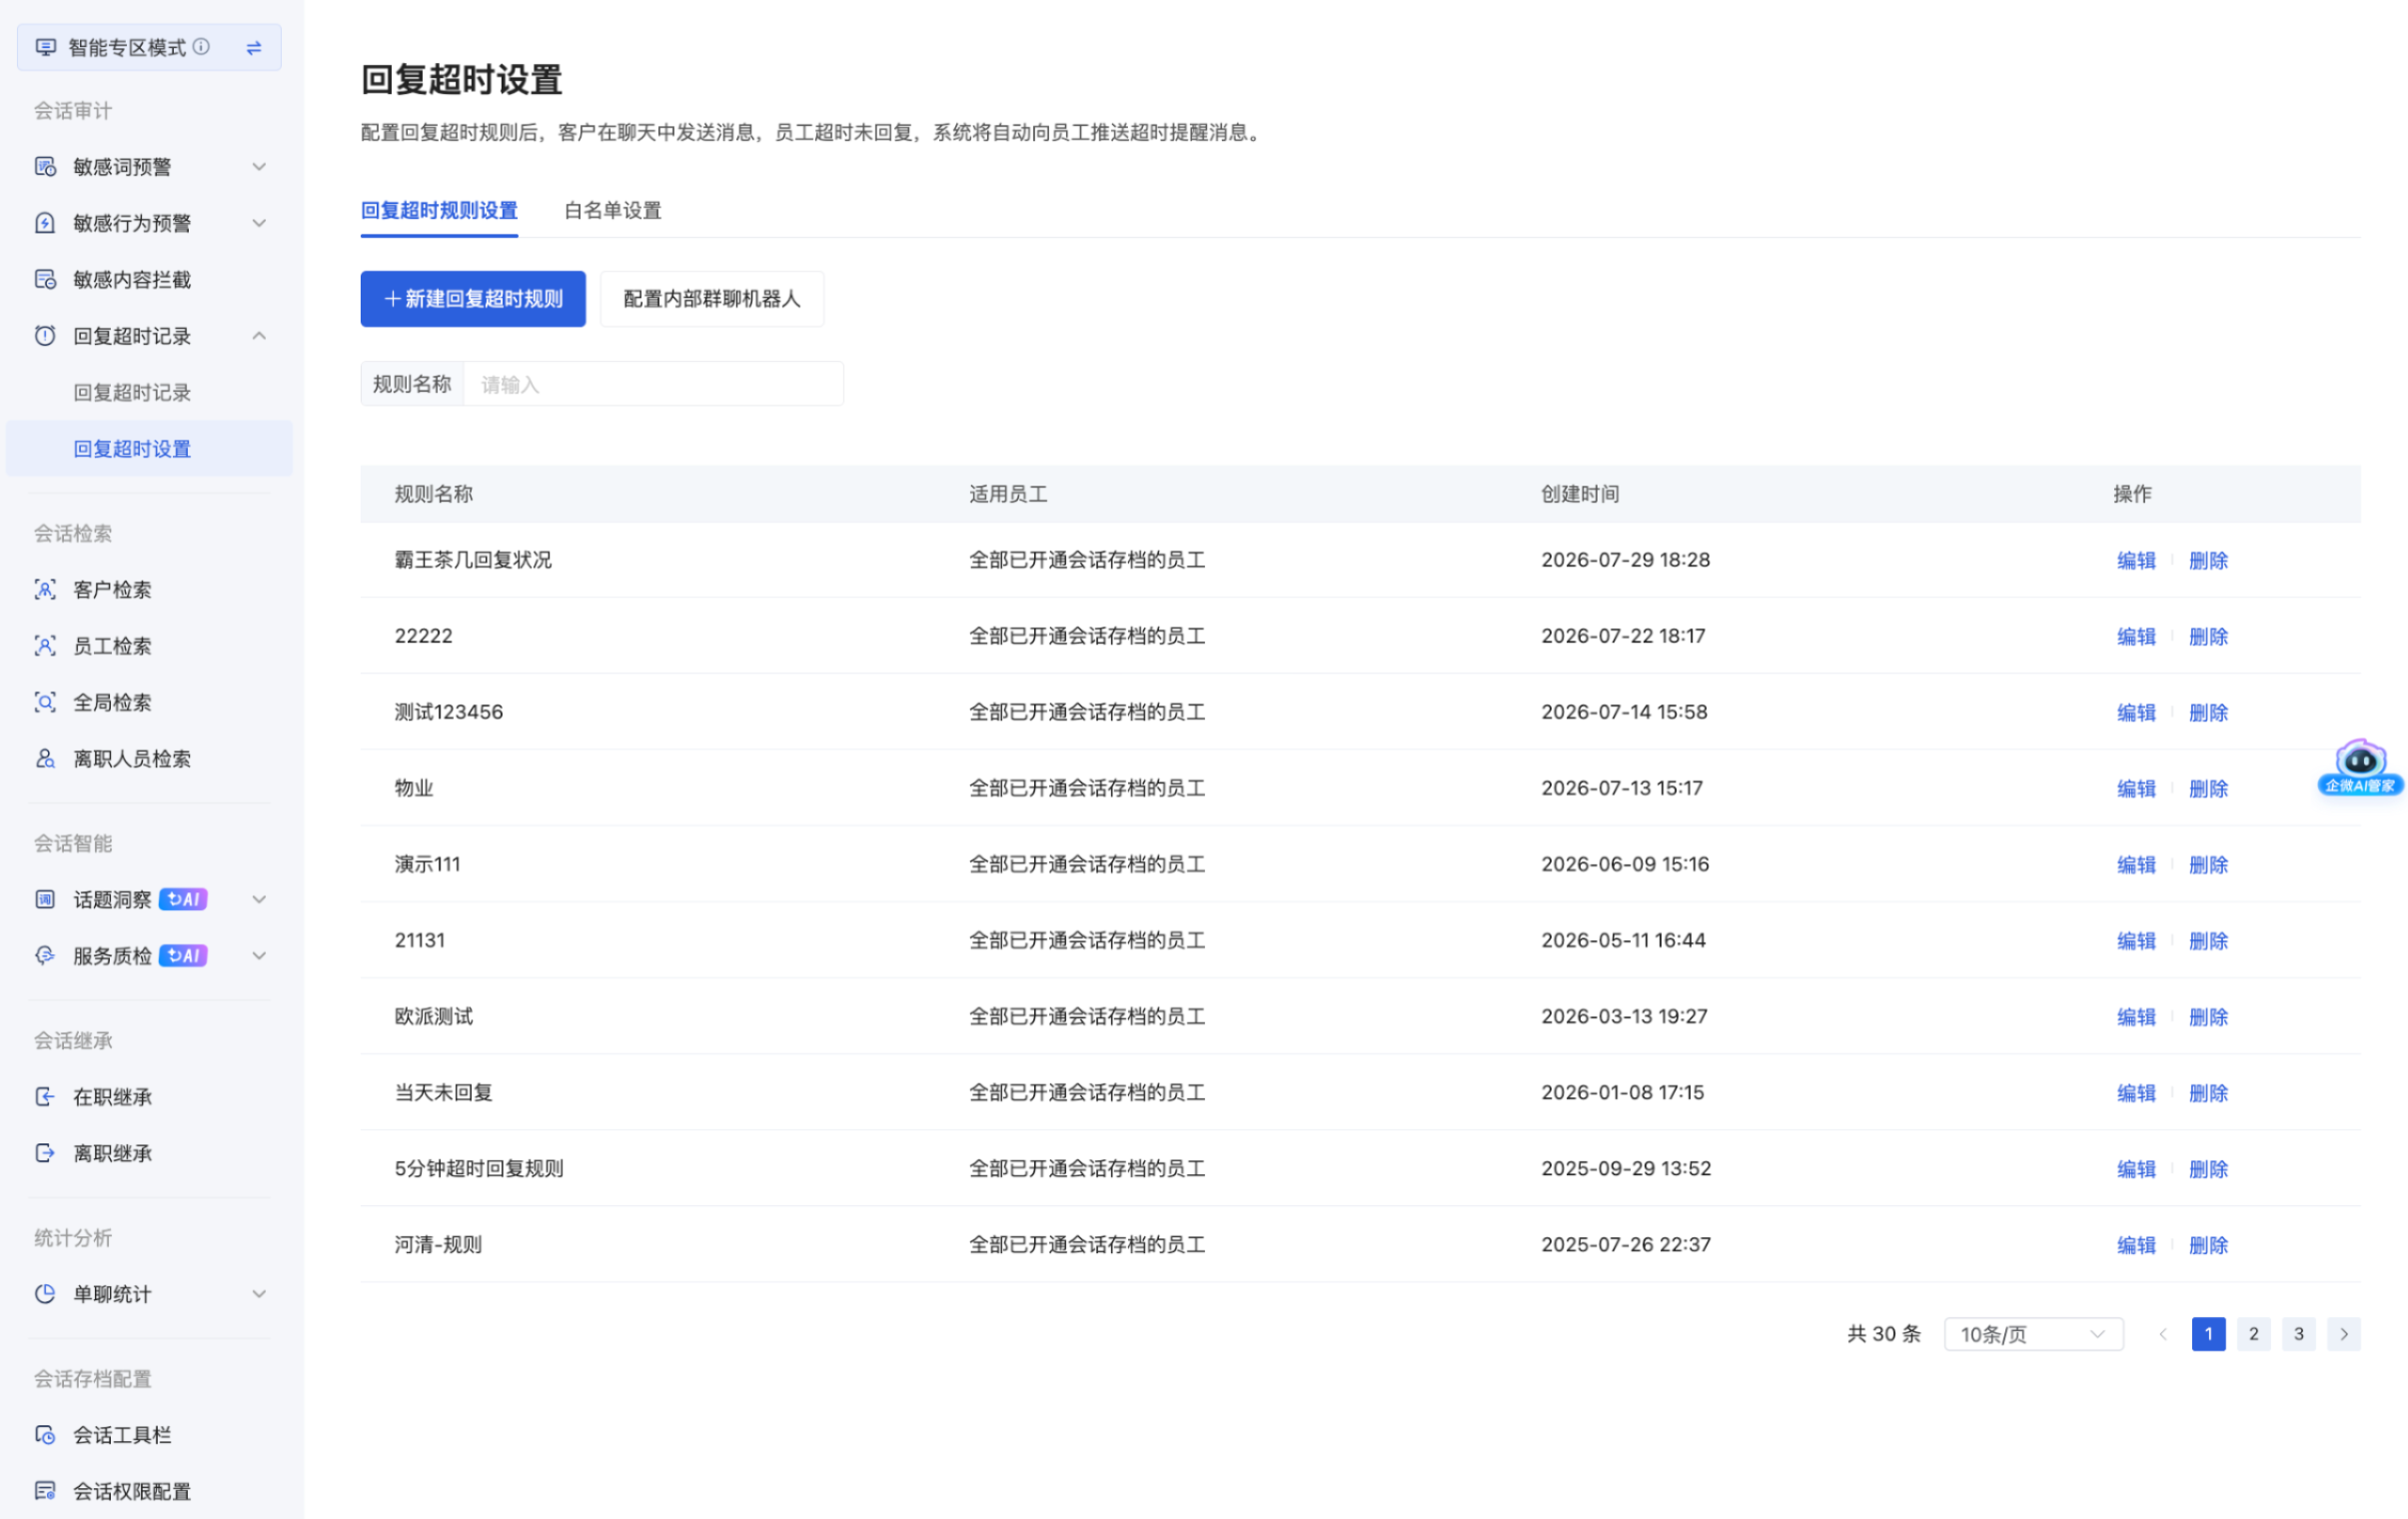
Task: Edit the 霸王茶几回复状况 rule
Action: tap(2136, 560)
